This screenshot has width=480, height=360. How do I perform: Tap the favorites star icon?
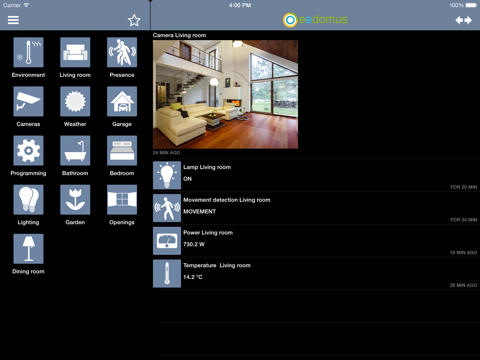134,20
